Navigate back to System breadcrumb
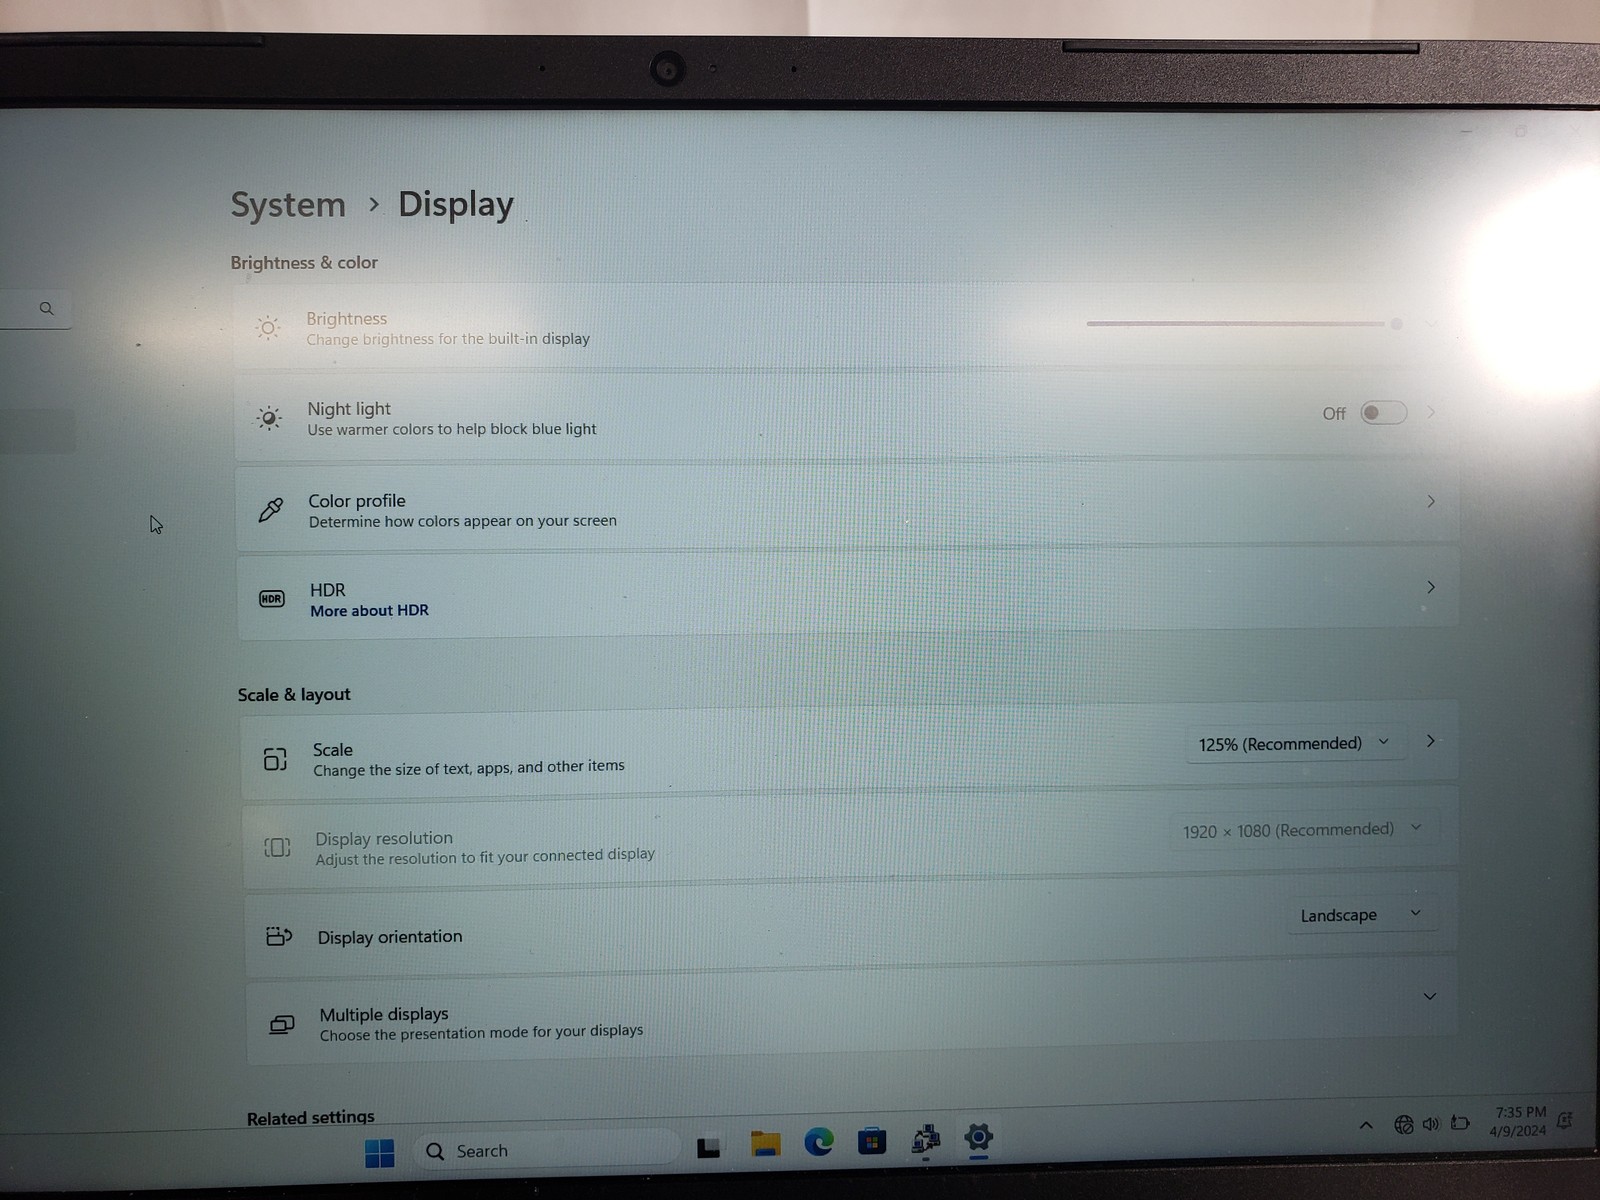This screenshot has width=1600, height=1200. pyautogui.click(x=288, y=205)
